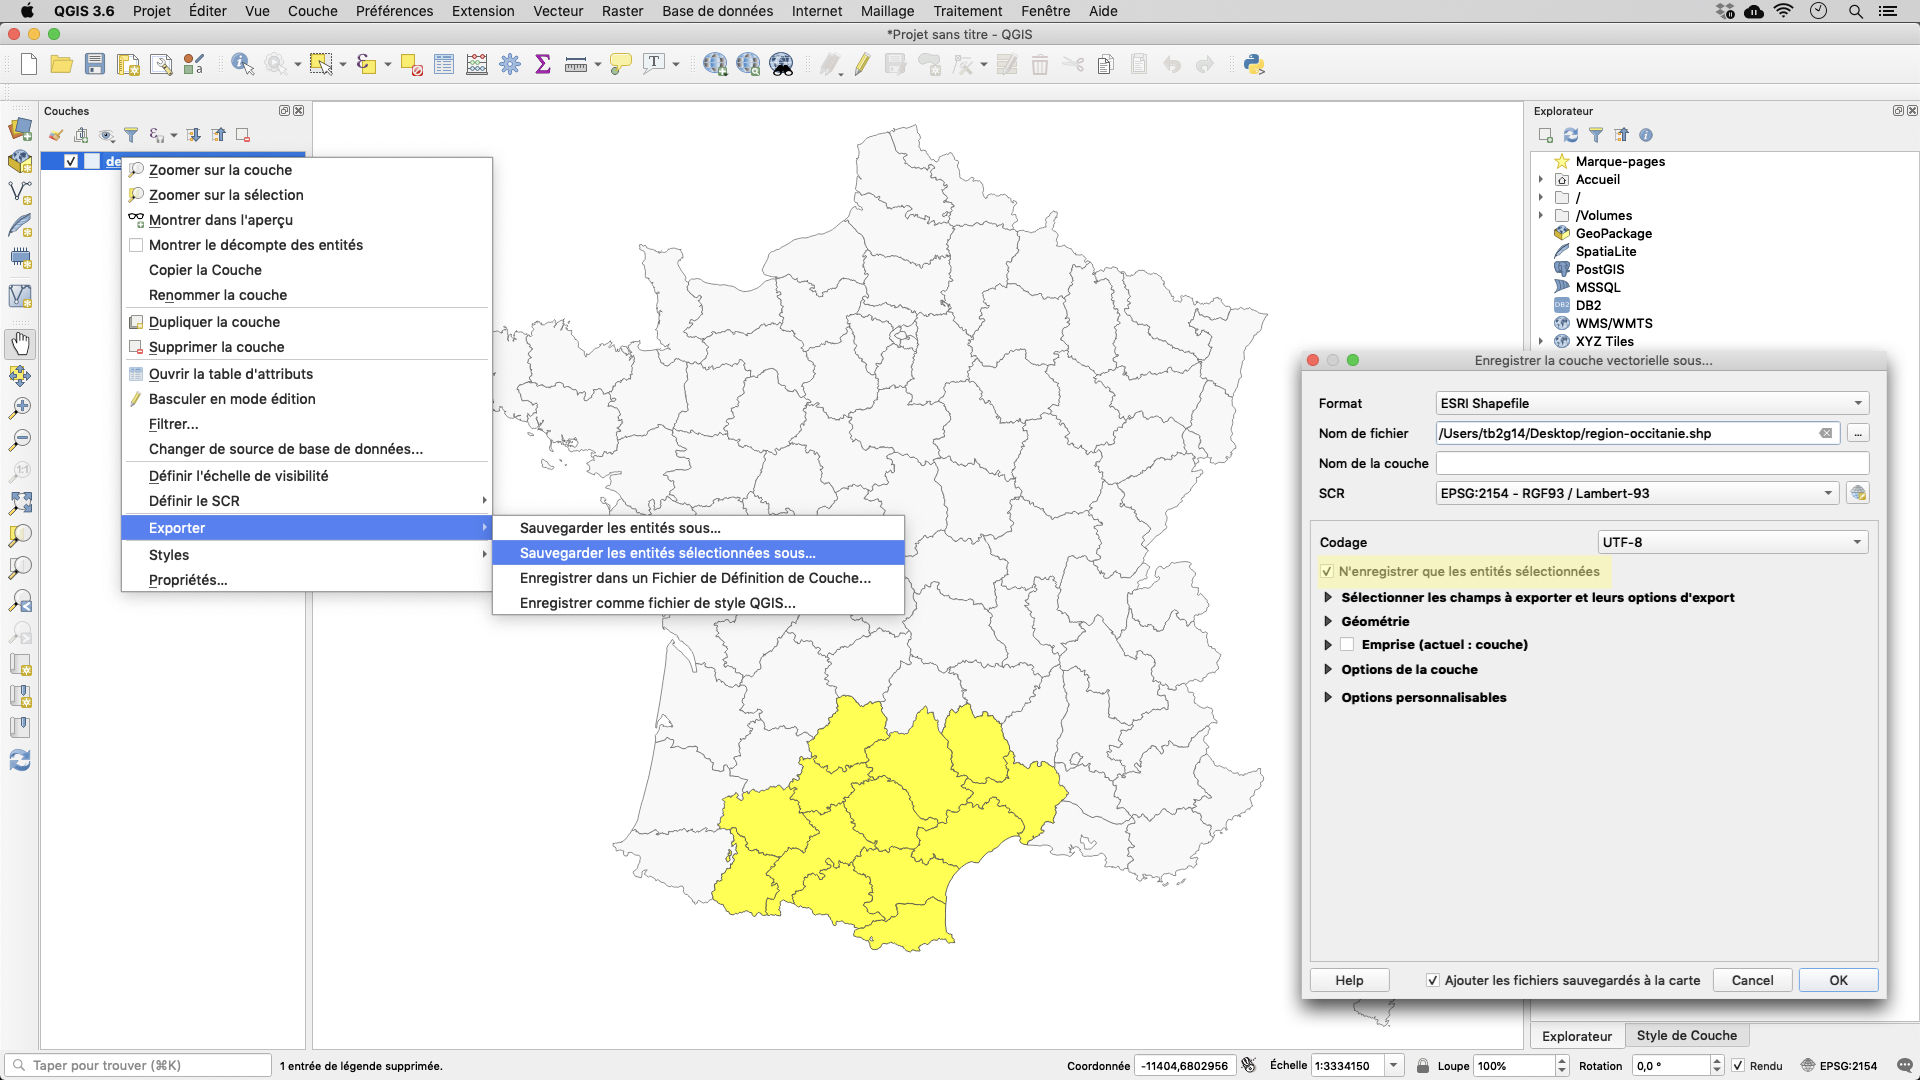Select the Zoom out magnifier tool

pyautogui.click(x=20, y=440)
